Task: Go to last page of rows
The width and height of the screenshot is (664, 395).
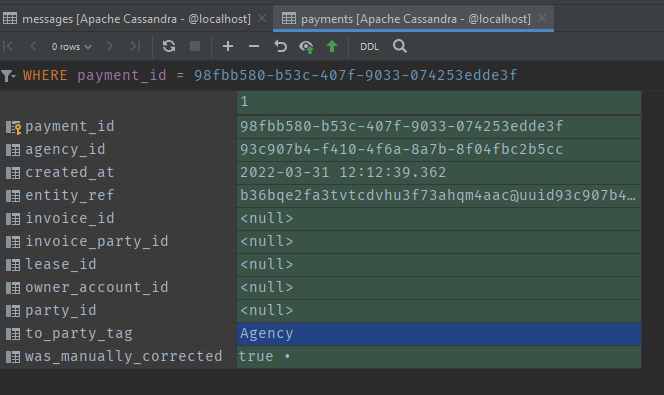Action: pos(135,46)
